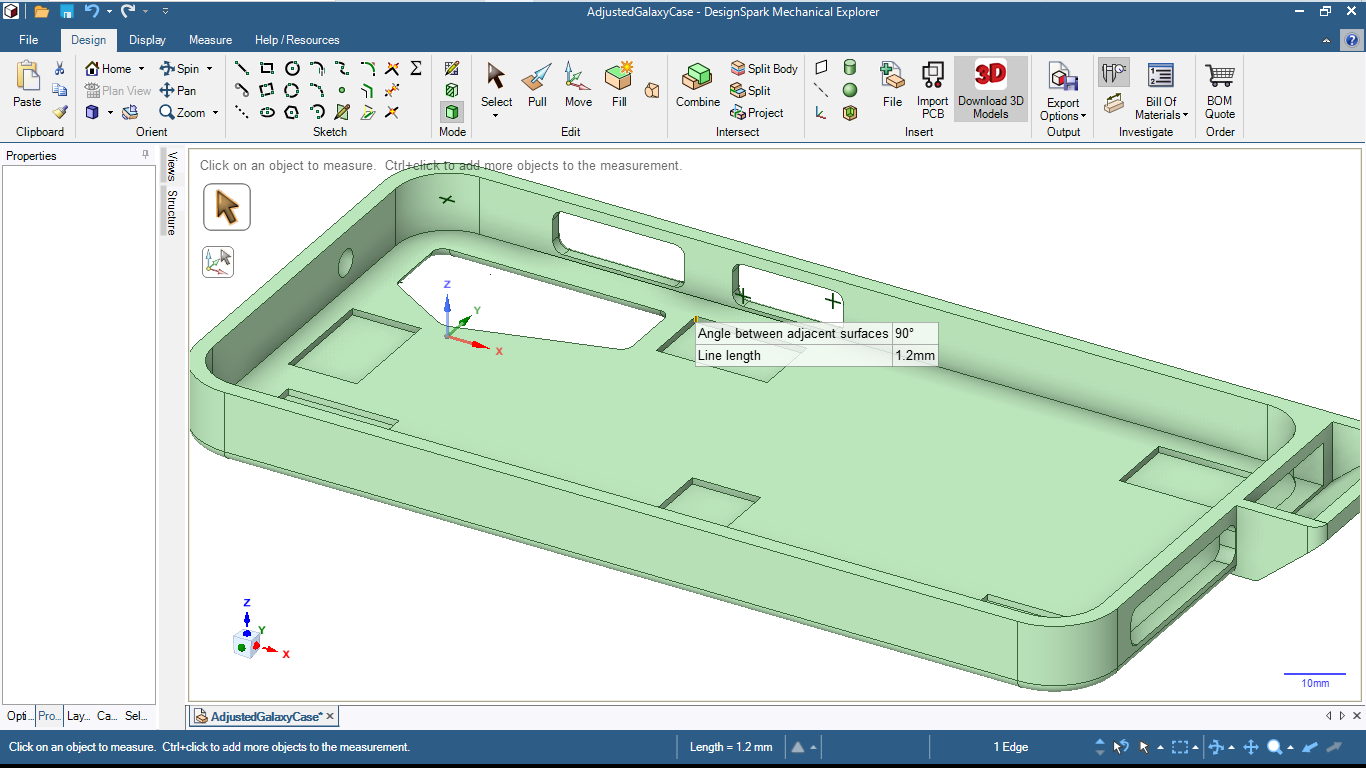Image resolution: width=1366 pixels, height=768 pixels.
Task: Activate the Pull tool
Action: [x=537, y=85]
